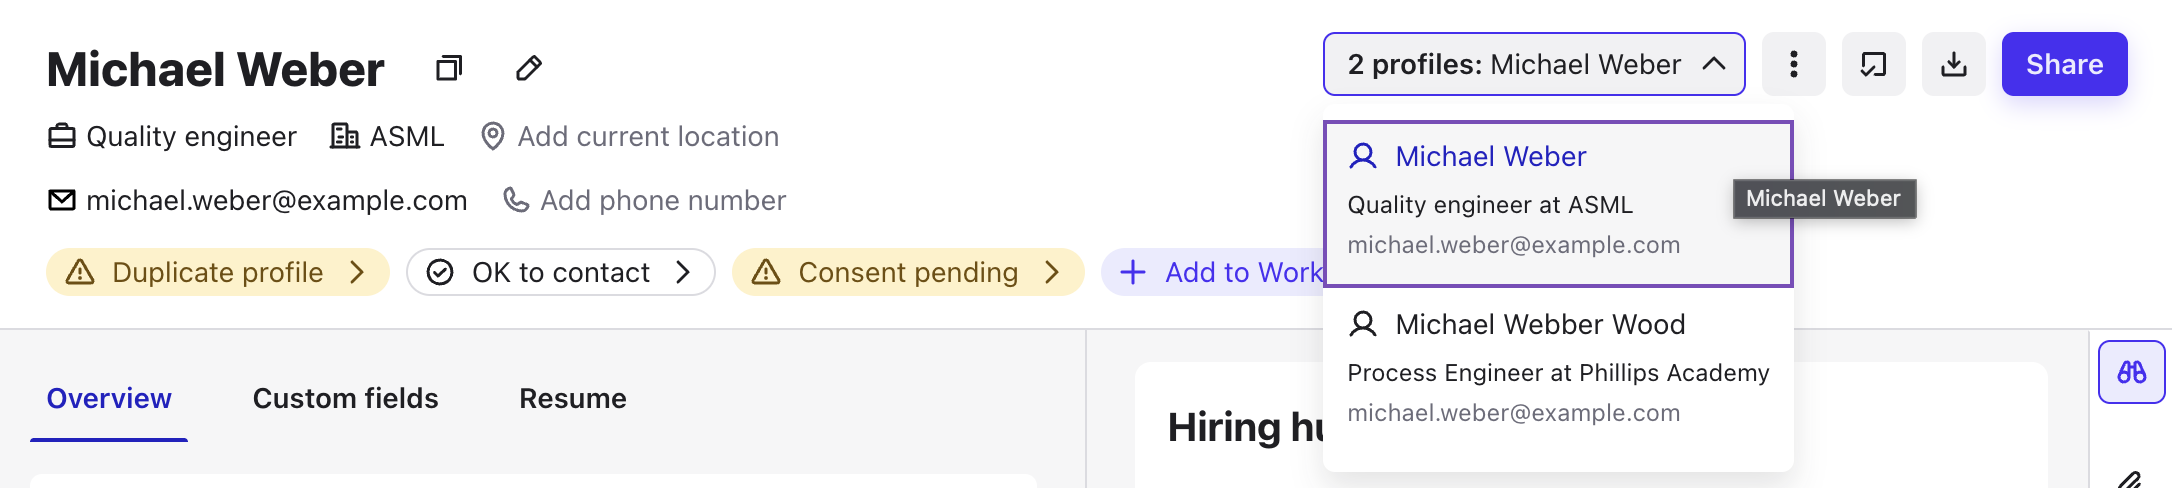The height and width of the screenshot is (488, 2172).
Task: Open the three-dot more options menu
Action: (x=1793, y=64)
